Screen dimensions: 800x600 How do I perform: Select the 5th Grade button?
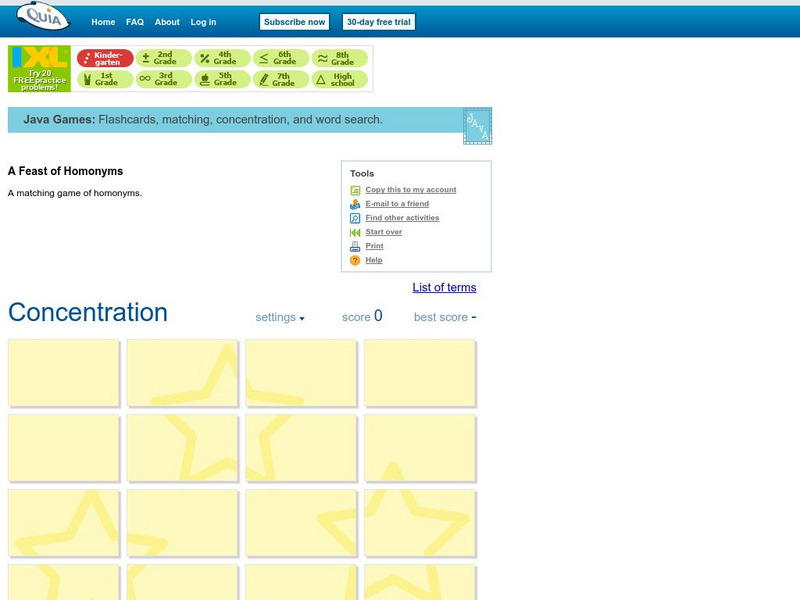[x=222, y=79]
